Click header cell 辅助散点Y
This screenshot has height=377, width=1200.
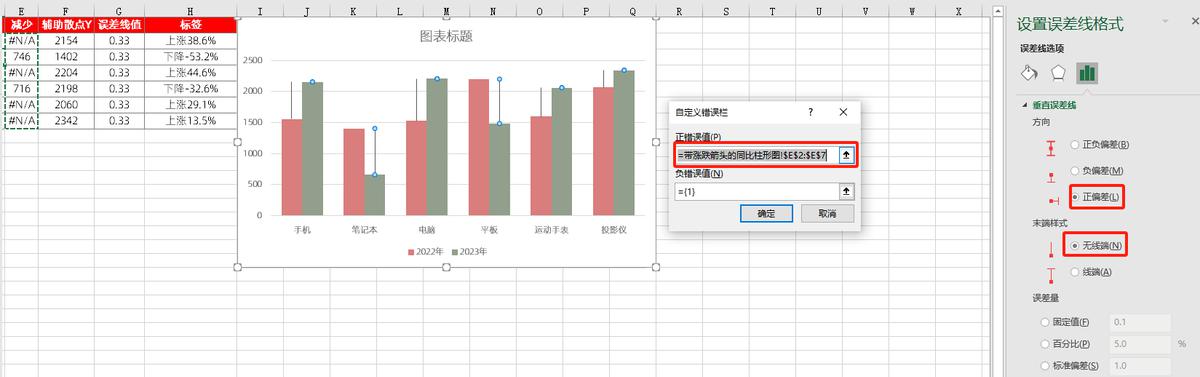[66, 25]
